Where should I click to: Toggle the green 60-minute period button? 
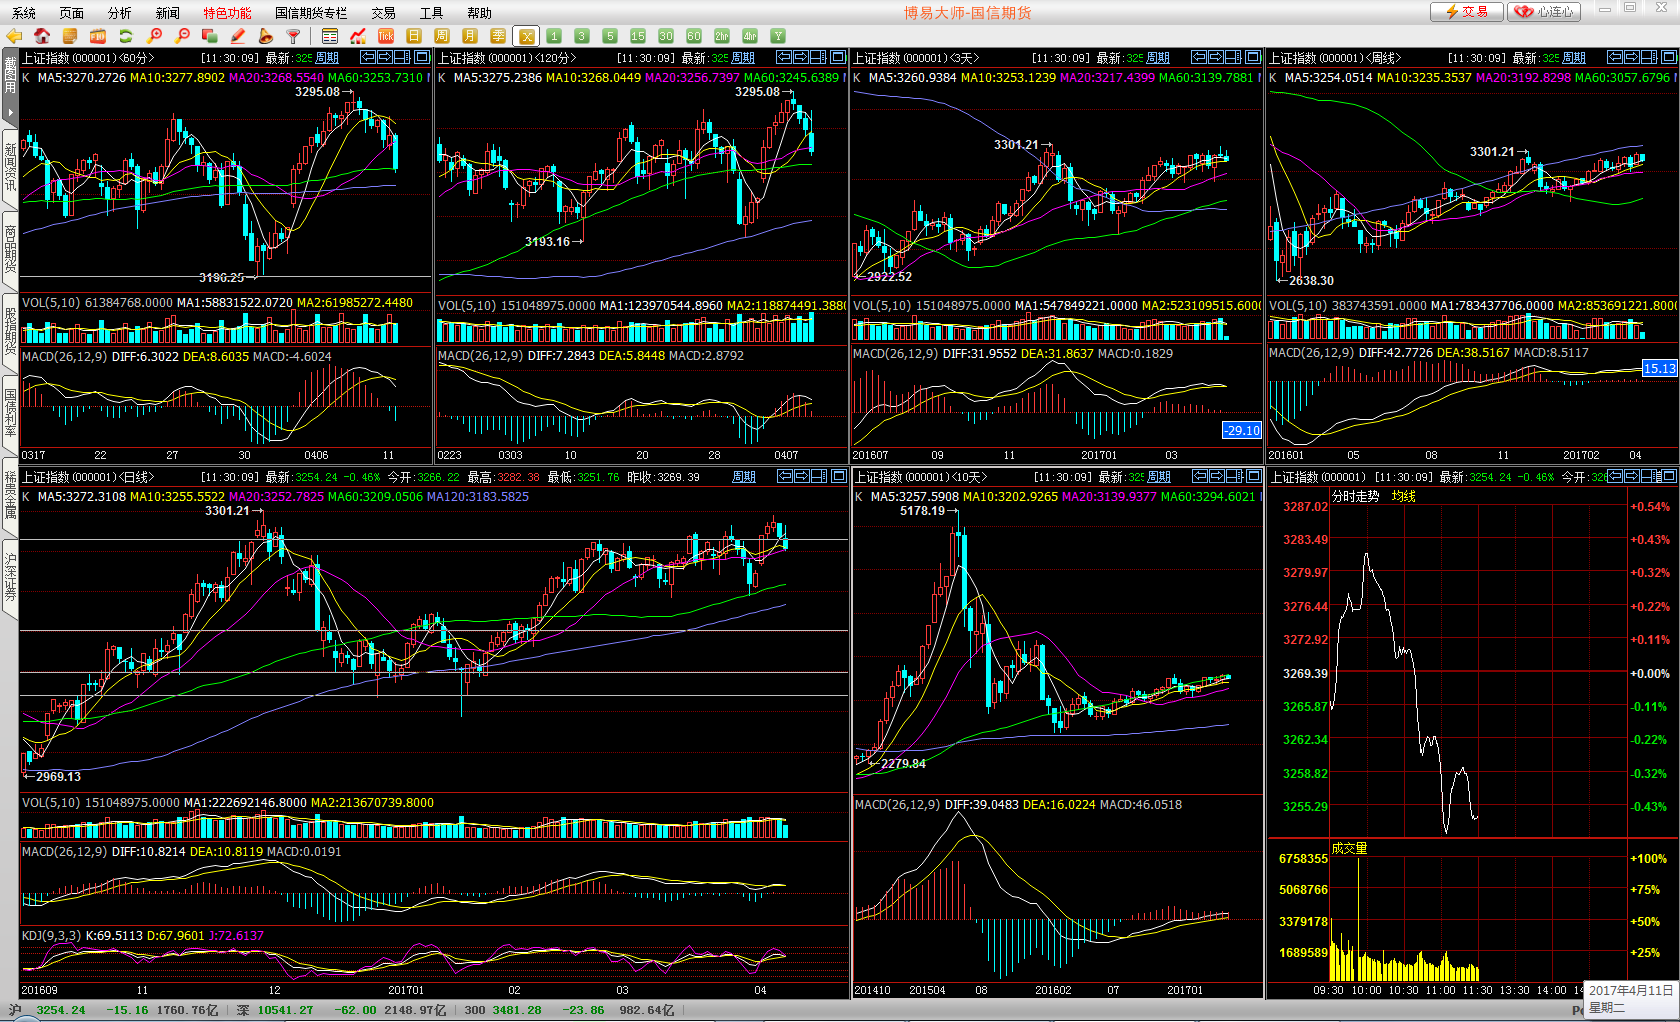point(694,36)
